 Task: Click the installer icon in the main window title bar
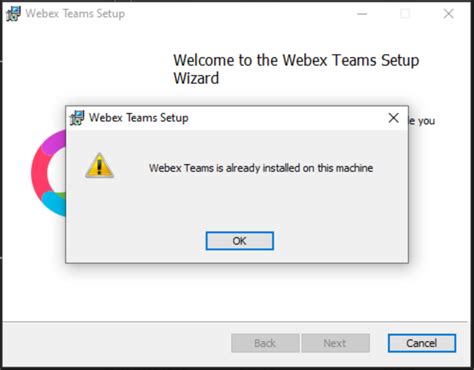[13, 14]
